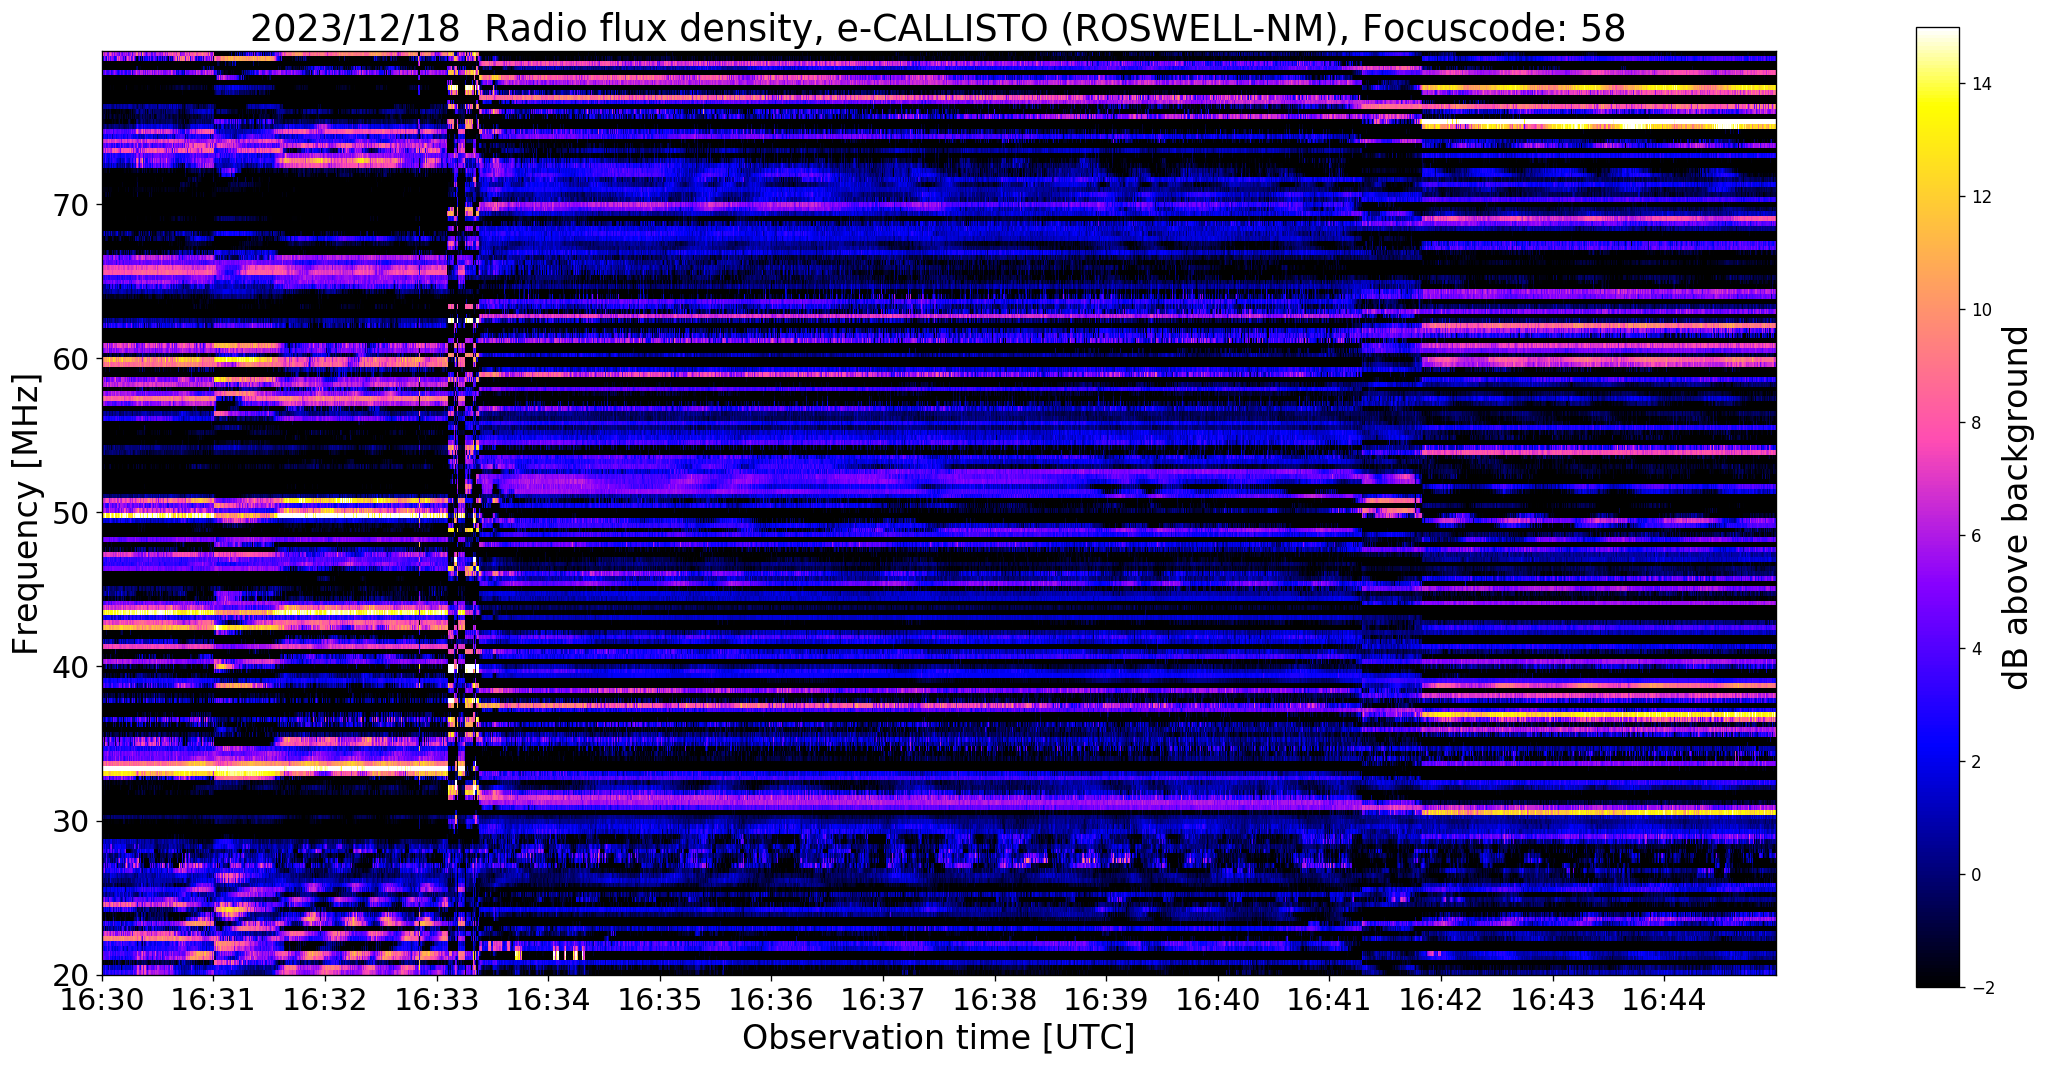Click the 50 MHz frequency tick label
The height and width of the screenshot is (1067, 2047).
70,513
